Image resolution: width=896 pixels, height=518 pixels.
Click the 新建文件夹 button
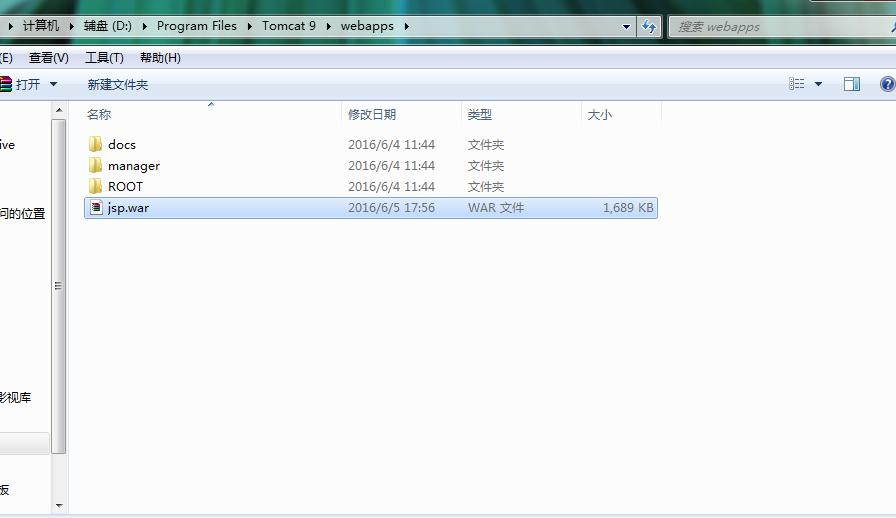click(x=118, y=85)
